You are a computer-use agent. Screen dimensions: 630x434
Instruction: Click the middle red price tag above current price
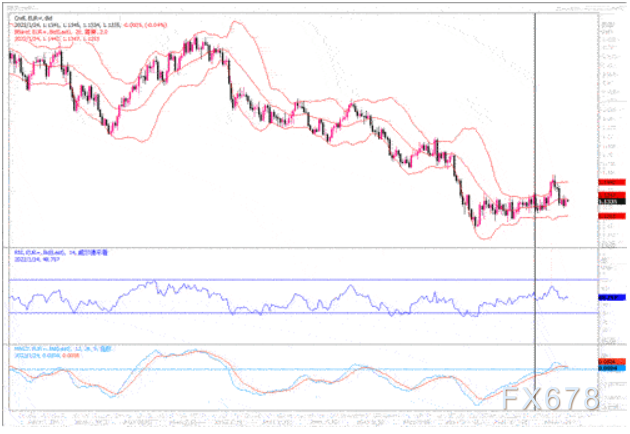pos(612,195)
